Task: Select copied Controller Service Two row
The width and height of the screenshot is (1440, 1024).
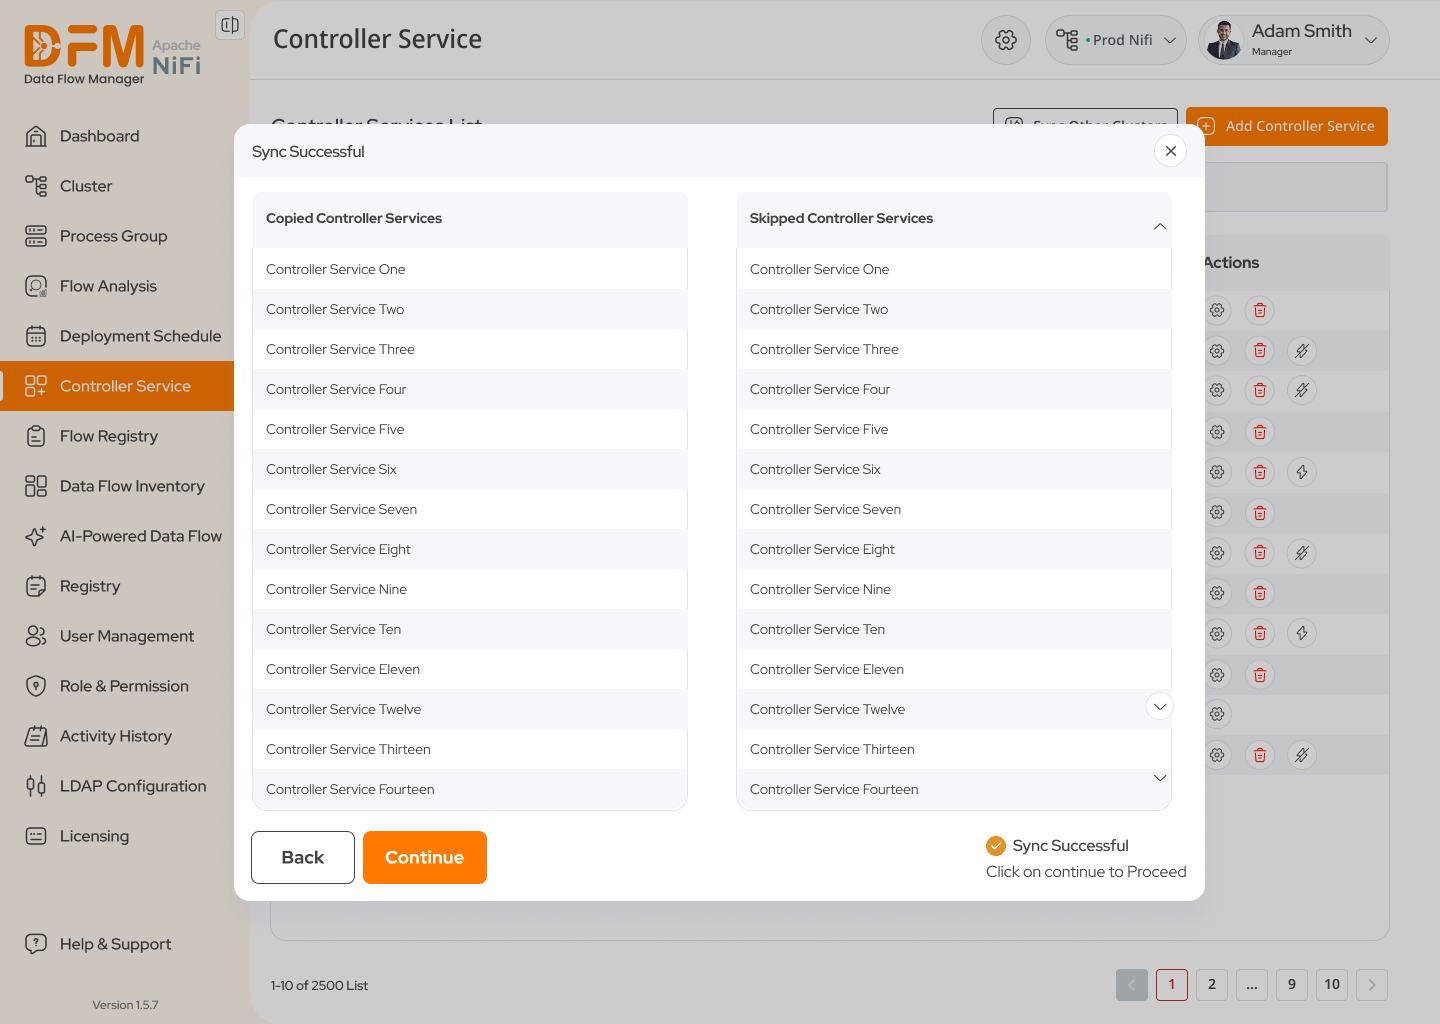Action: (470, 309)
